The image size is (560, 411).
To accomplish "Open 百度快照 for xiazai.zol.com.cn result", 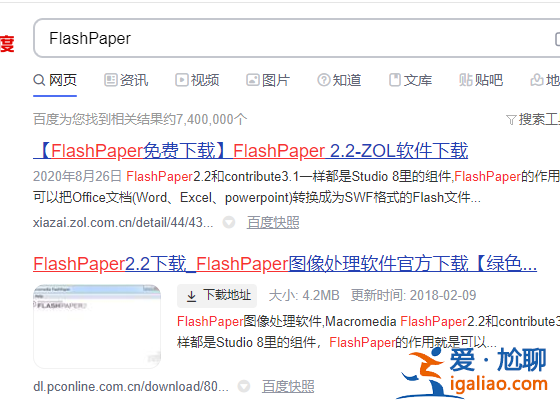I will coord(273,222).
